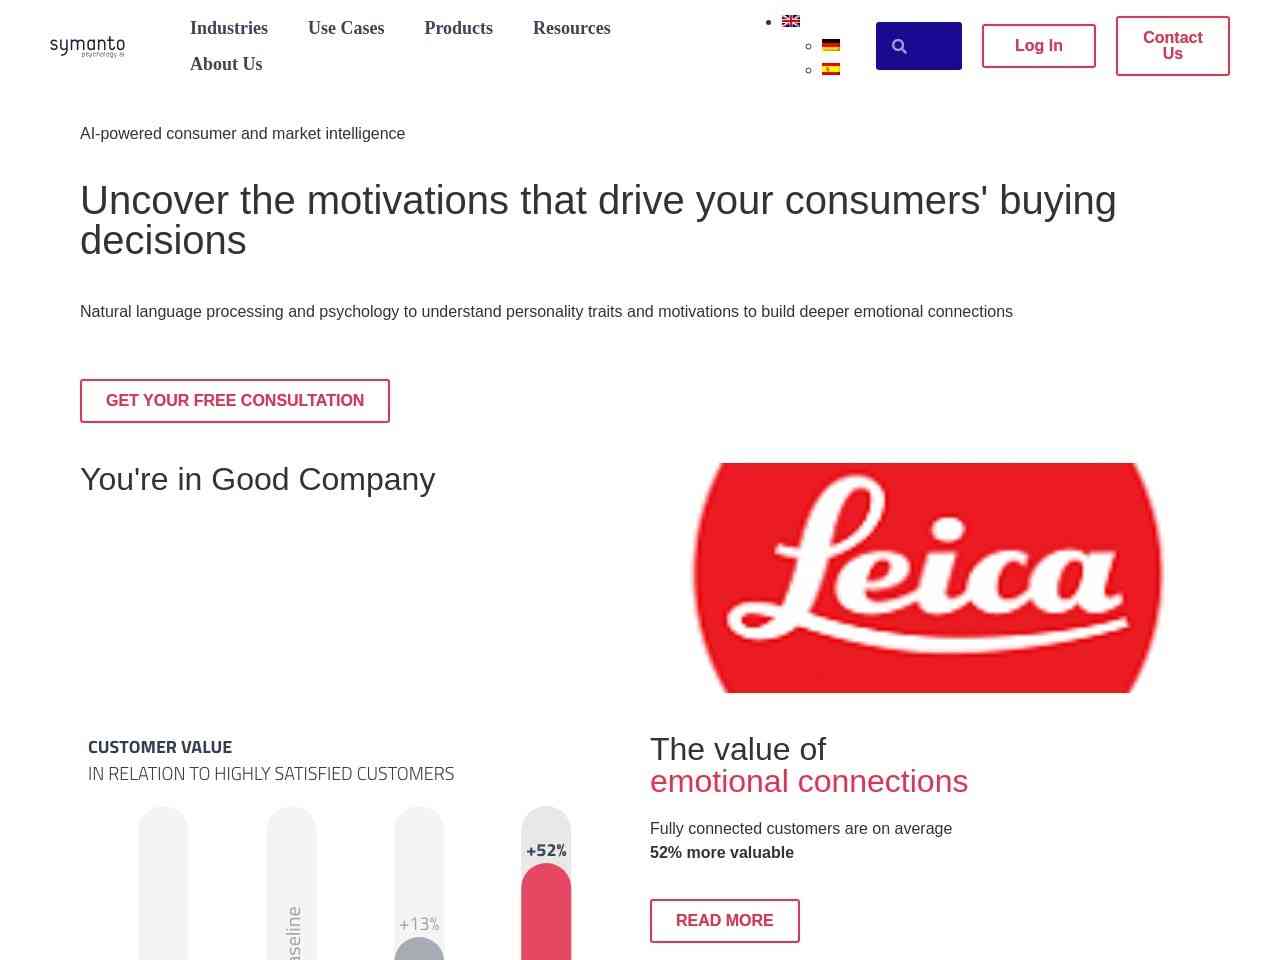Click the Leica logo image
The height and width of the screenshot is (960, 1280).
[928, 578]
